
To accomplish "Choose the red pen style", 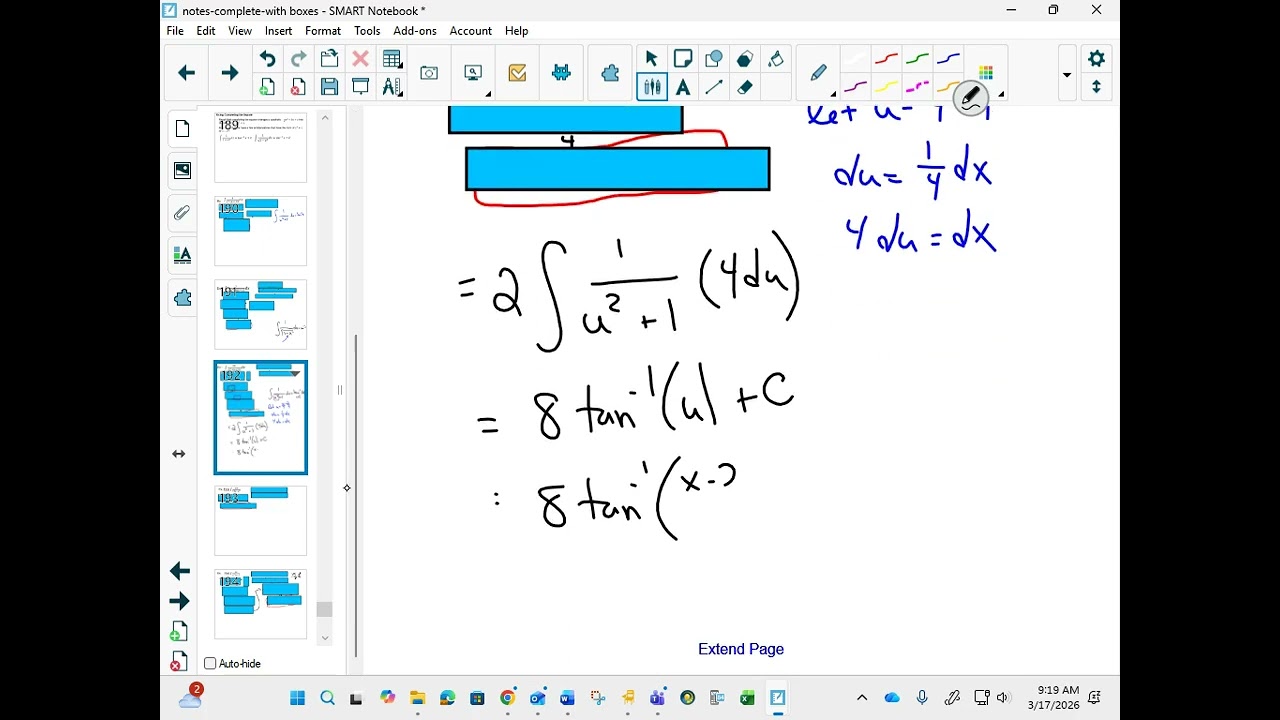I will (x=886, y=59).
